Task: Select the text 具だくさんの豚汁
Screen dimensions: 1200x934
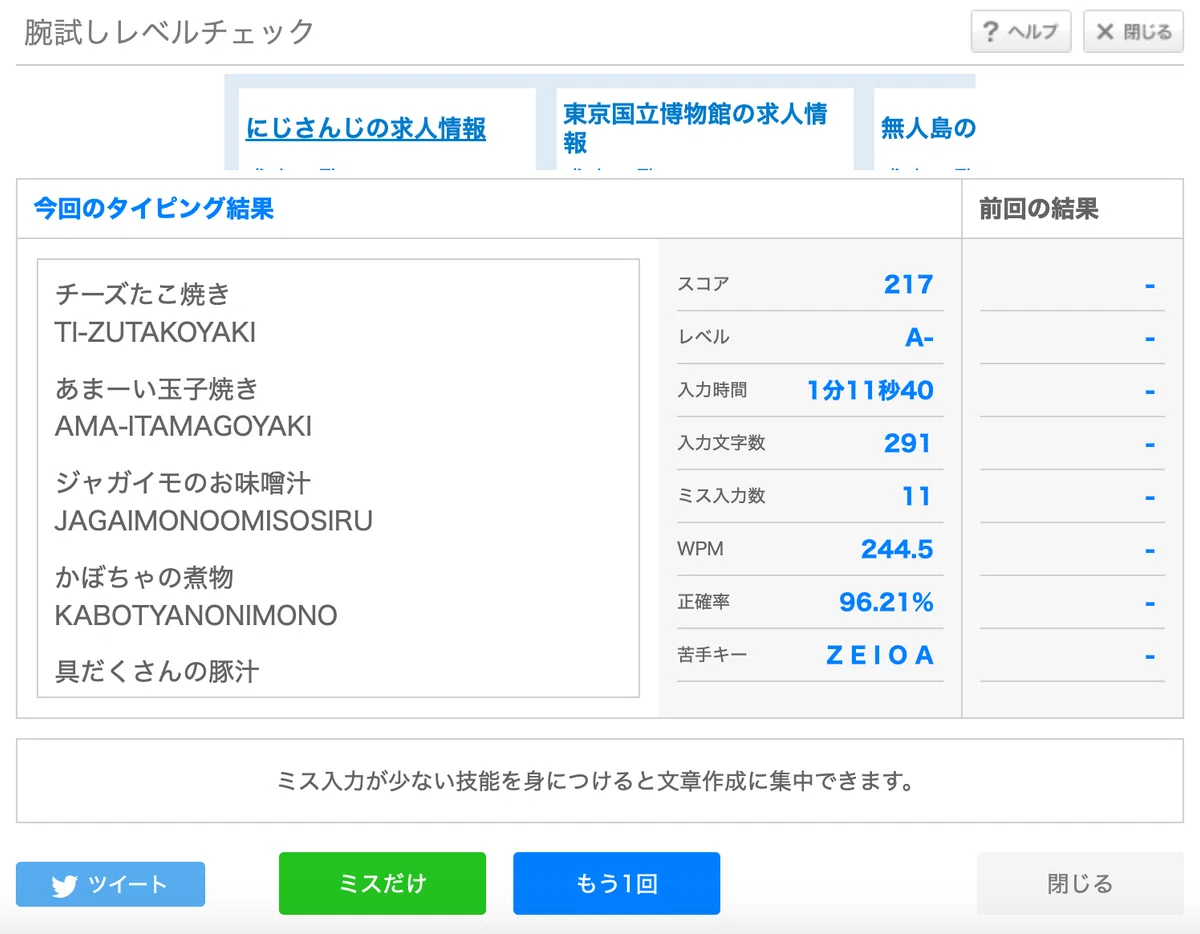Action: pyautogui.click(x=157, y=671)
